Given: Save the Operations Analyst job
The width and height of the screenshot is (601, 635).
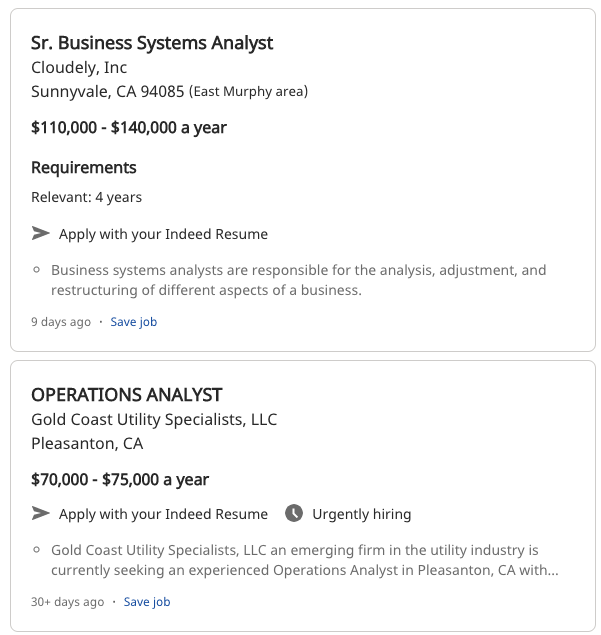Looking at the screenshot, I should coord(147,602).
